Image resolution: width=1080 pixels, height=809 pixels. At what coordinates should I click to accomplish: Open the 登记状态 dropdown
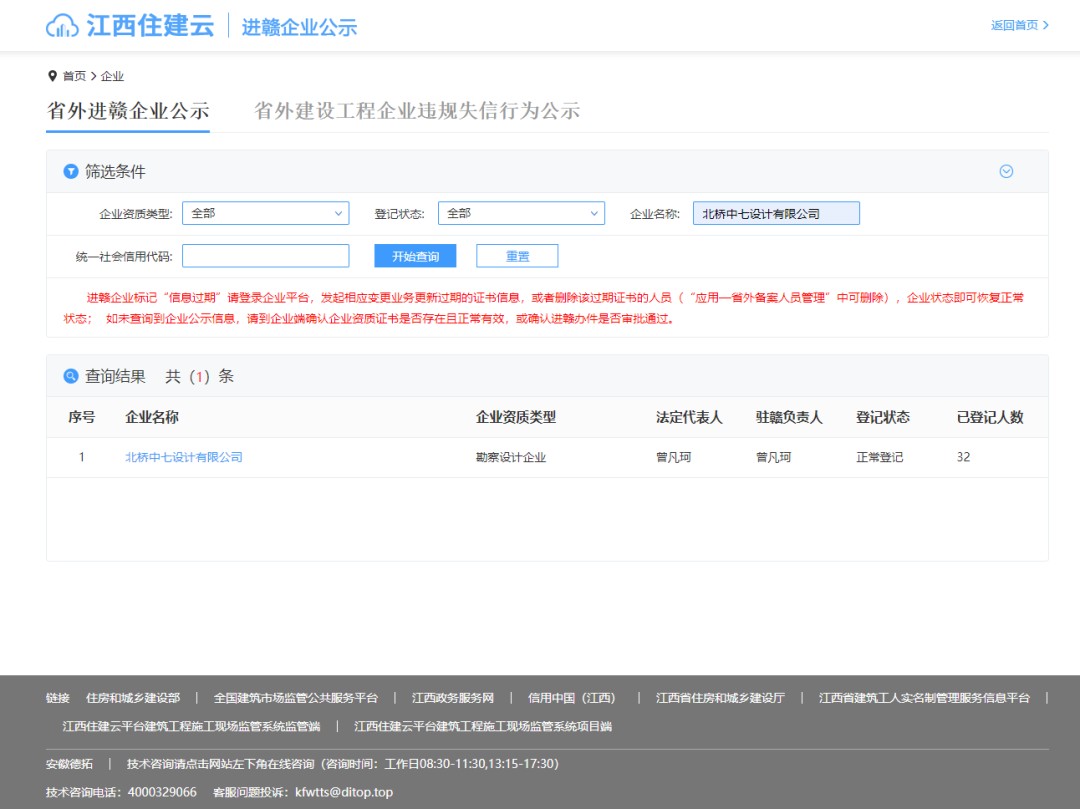coord(521,213)
